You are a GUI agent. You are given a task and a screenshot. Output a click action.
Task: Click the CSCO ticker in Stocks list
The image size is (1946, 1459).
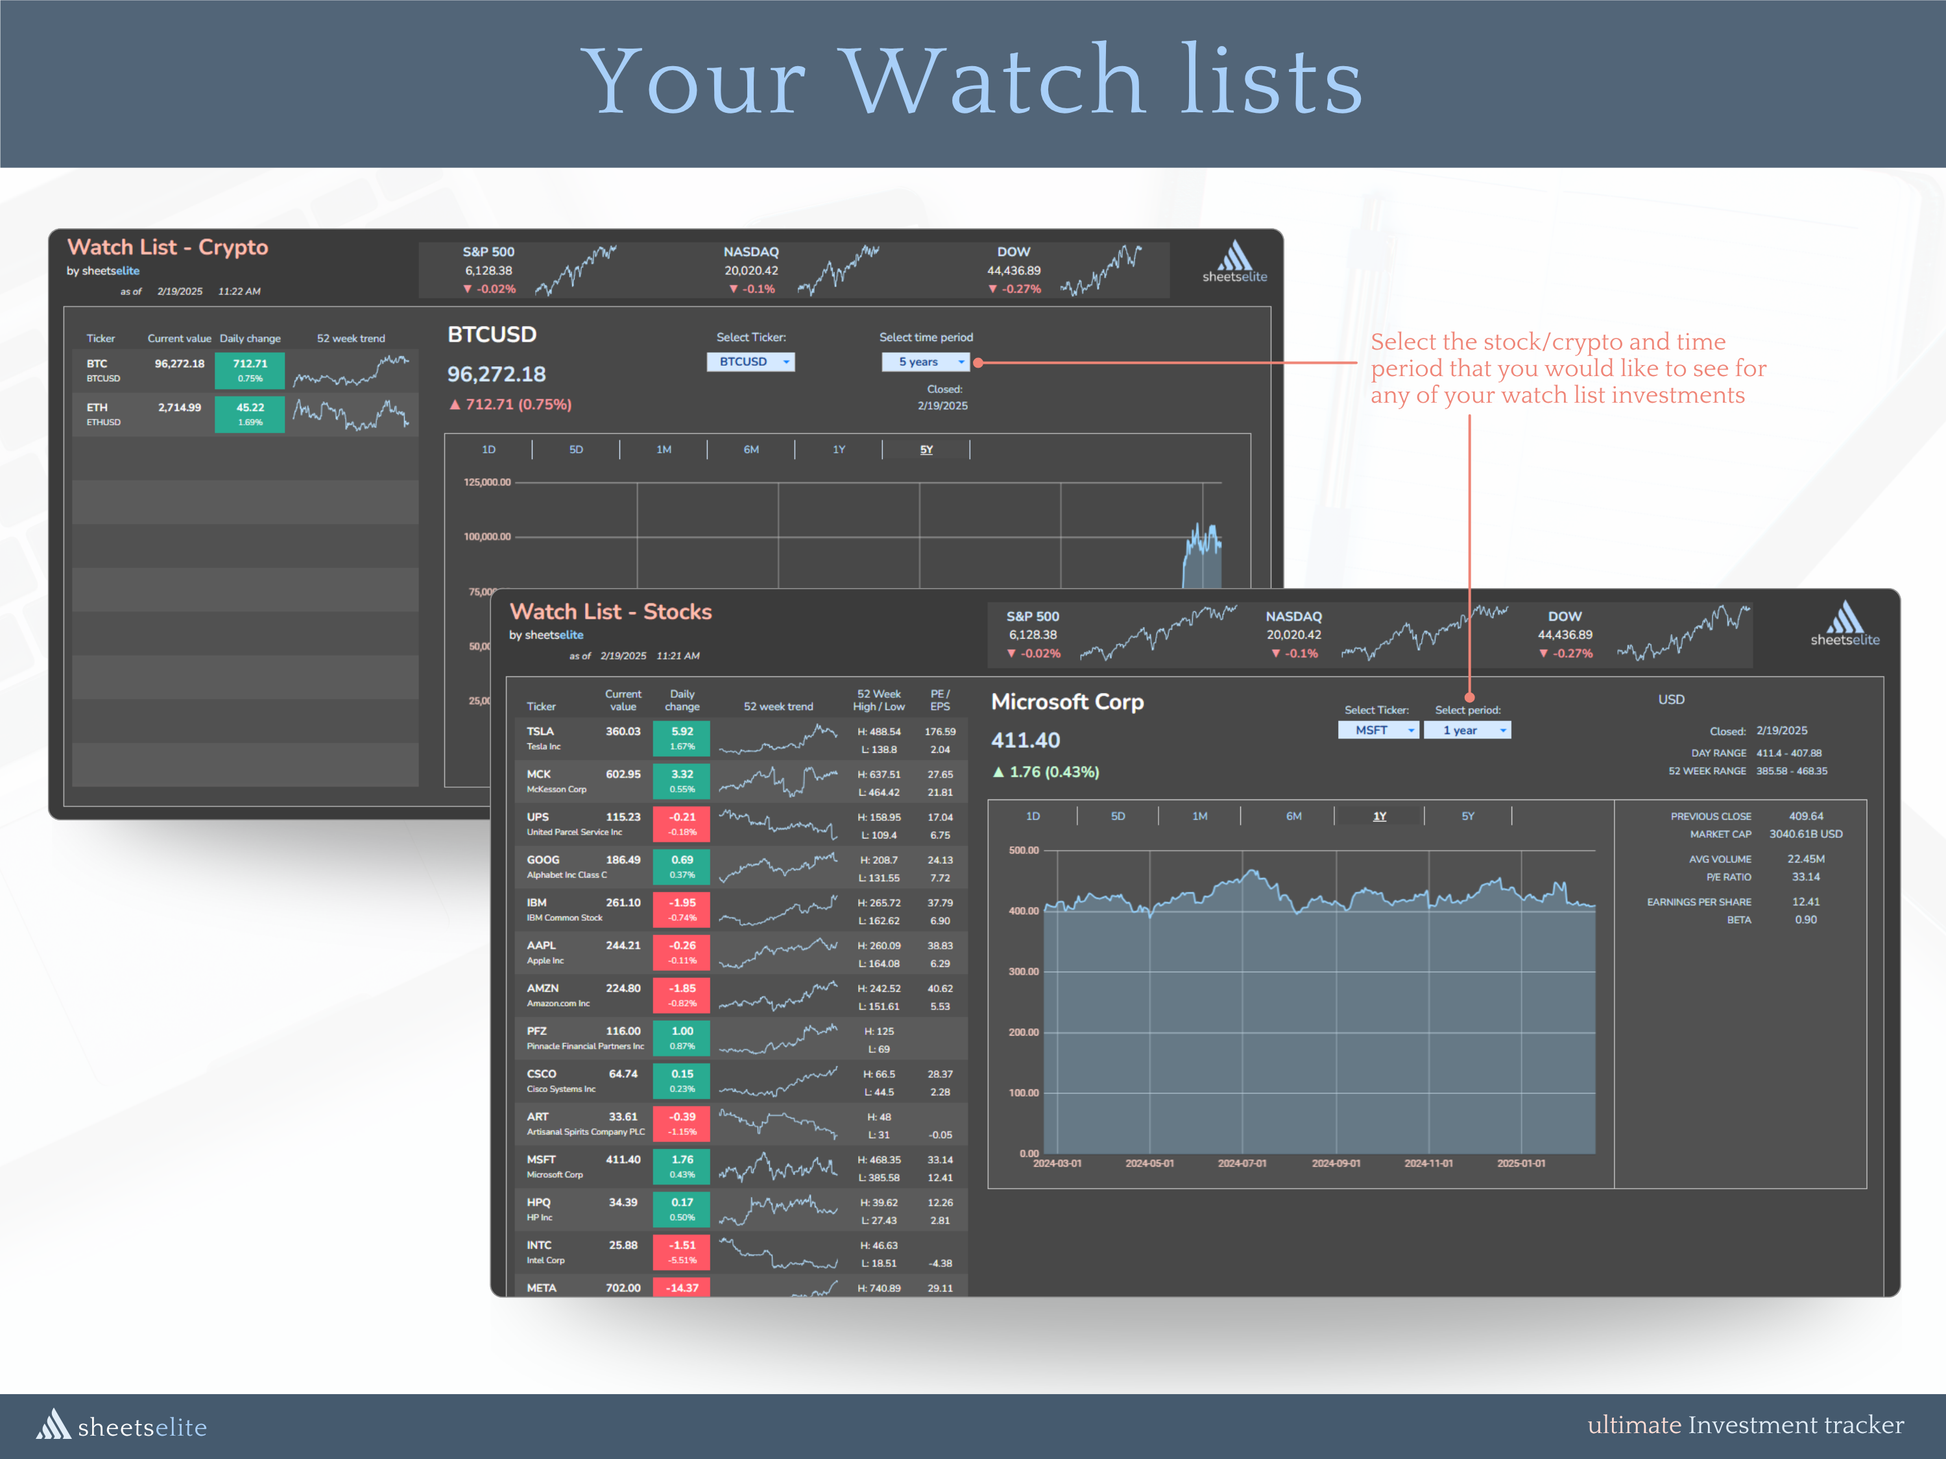point(542,1074)
